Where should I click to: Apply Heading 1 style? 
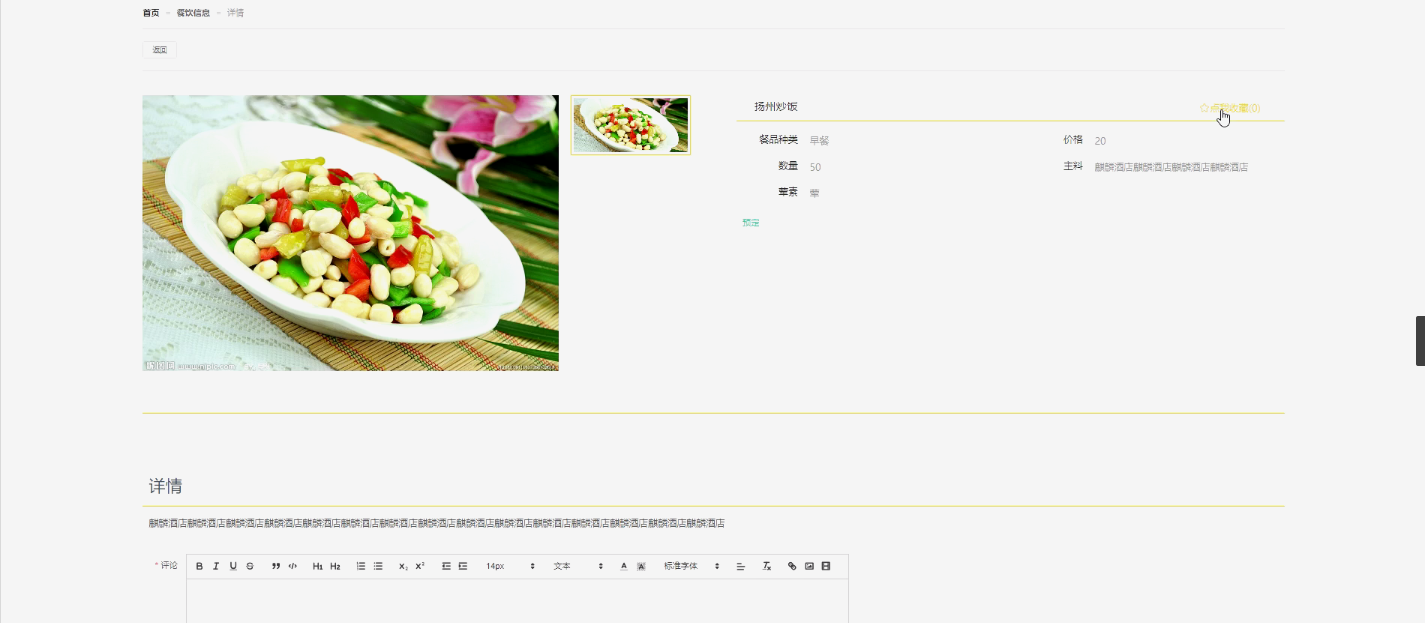coord(318,566)
